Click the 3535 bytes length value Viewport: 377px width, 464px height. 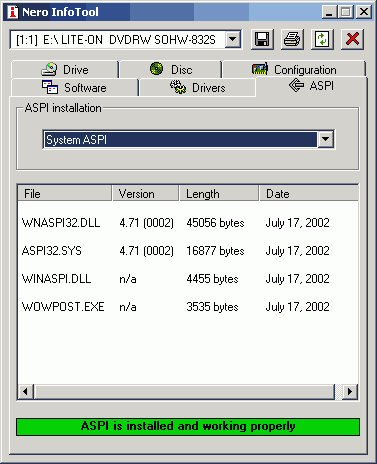[212, 307]
